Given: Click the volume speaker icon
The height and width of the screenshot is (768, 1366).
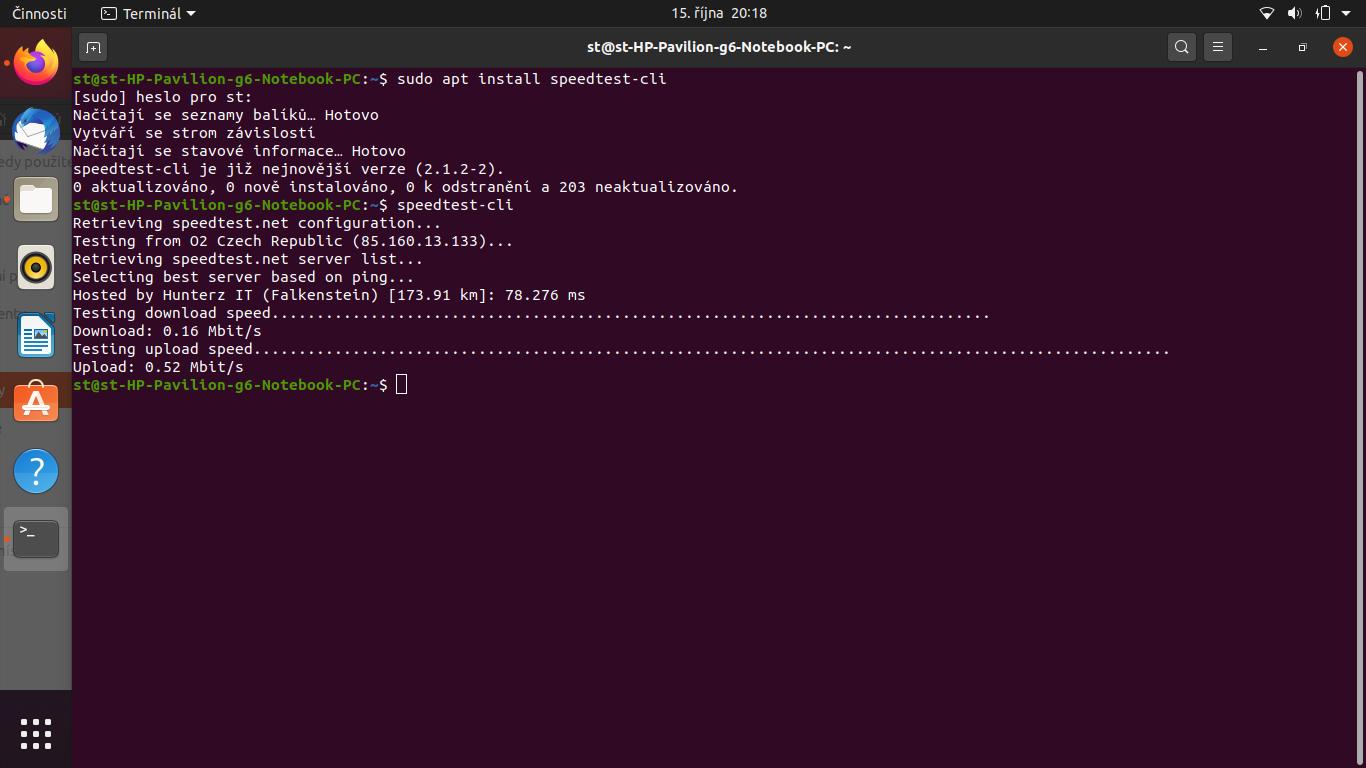Looking at the screenshot, I should coord(1294,13).
